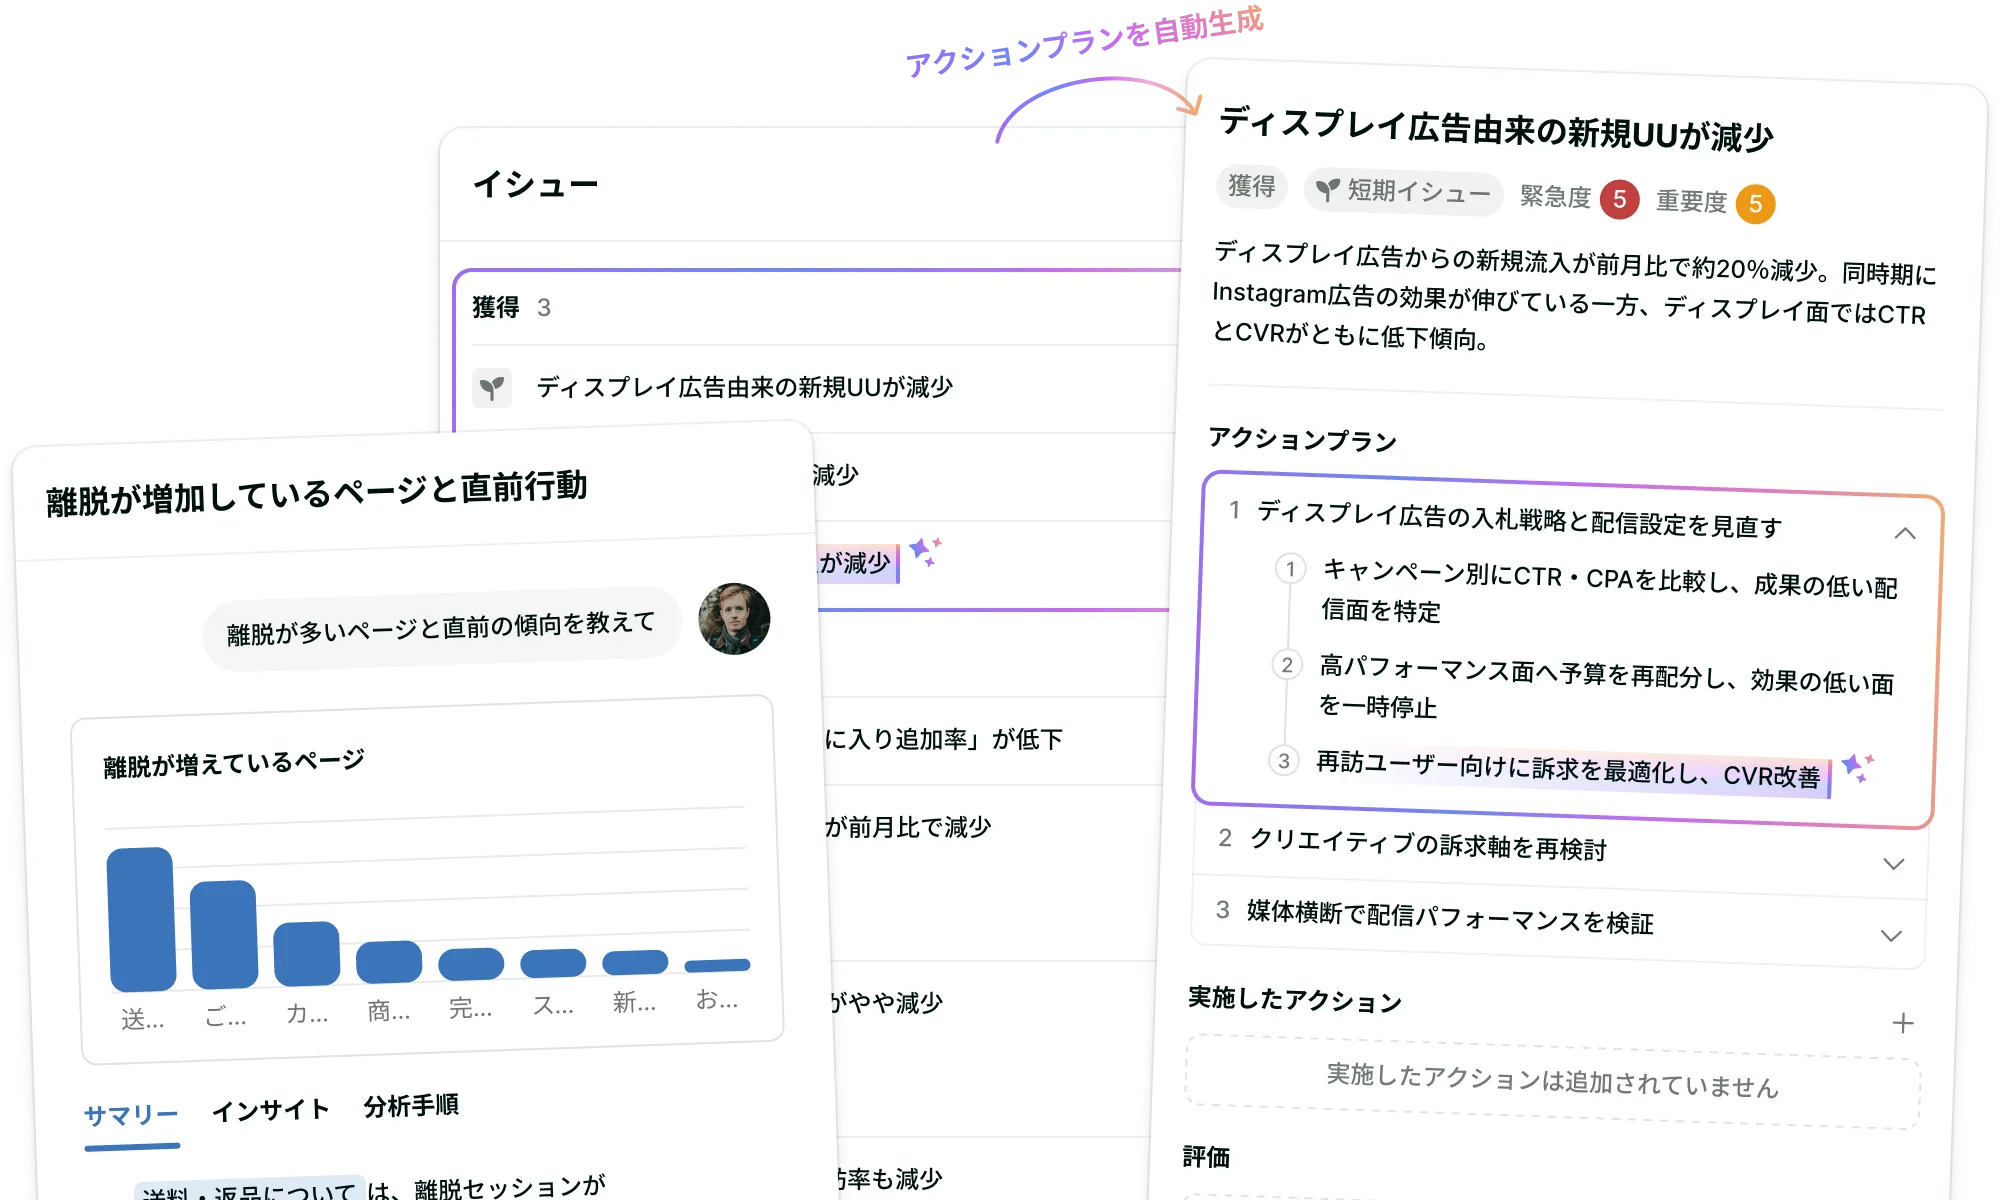Collapse action plan 1 入札戦略 chevron
Viewport: 2000px width, 1200px height.
(1904, 534)
